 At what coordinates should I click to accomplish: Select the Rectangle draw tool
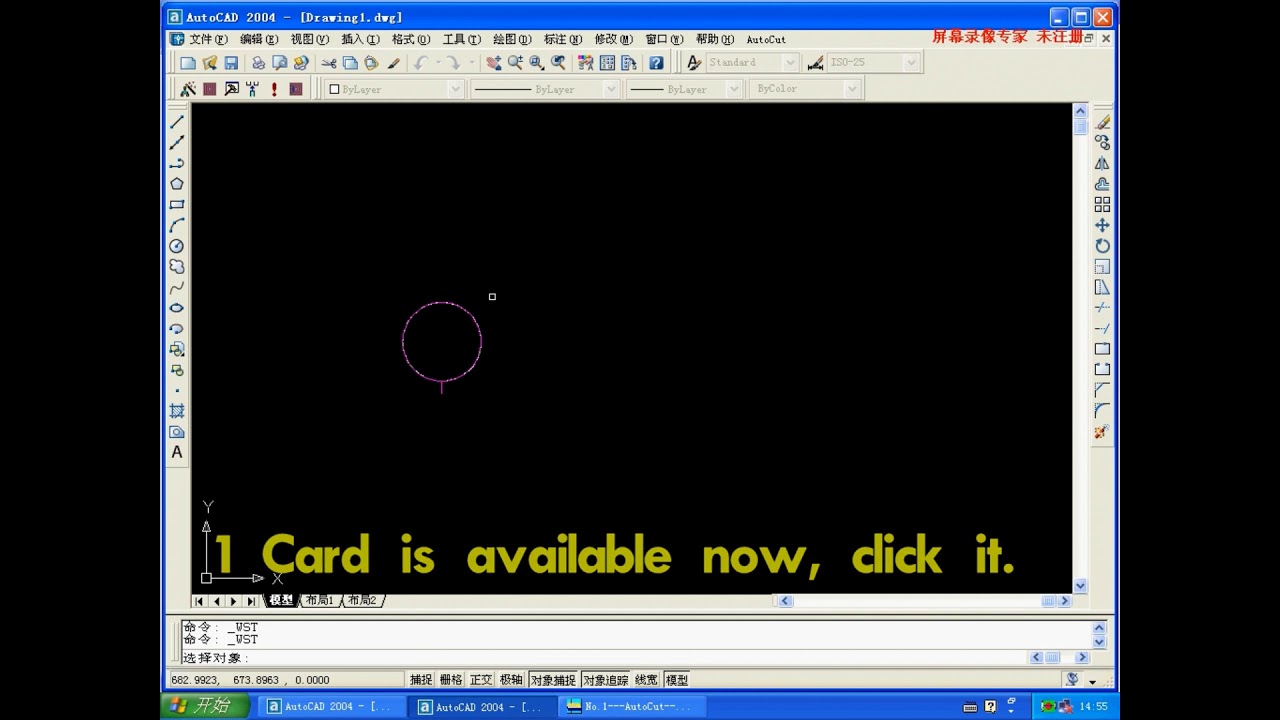[177, 205]
